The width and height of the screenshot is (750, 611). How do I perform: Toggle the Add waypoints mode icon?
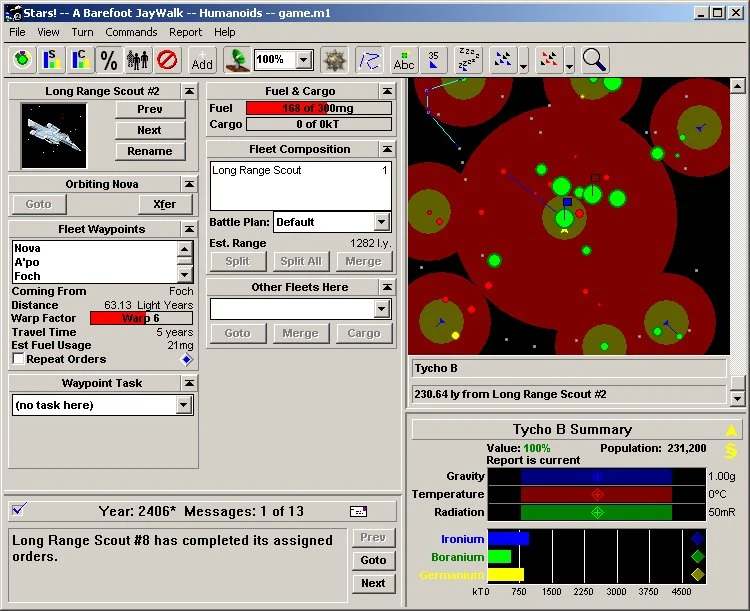[202, 60]
